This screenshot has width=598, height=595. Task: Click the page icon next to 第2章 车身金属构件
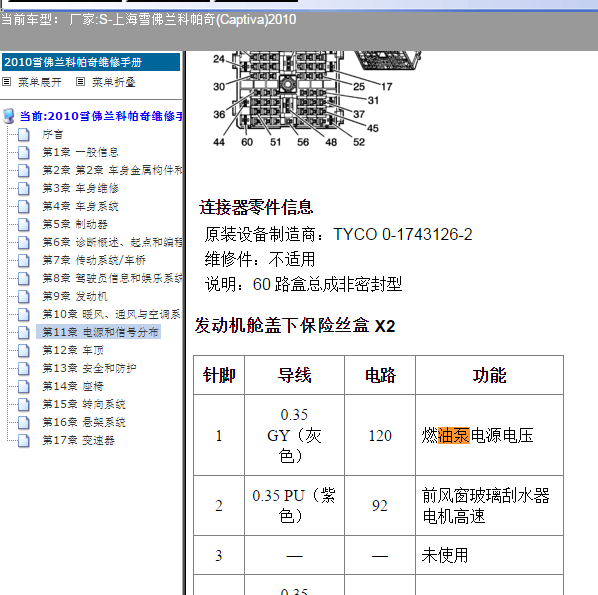tap(24, 170)
